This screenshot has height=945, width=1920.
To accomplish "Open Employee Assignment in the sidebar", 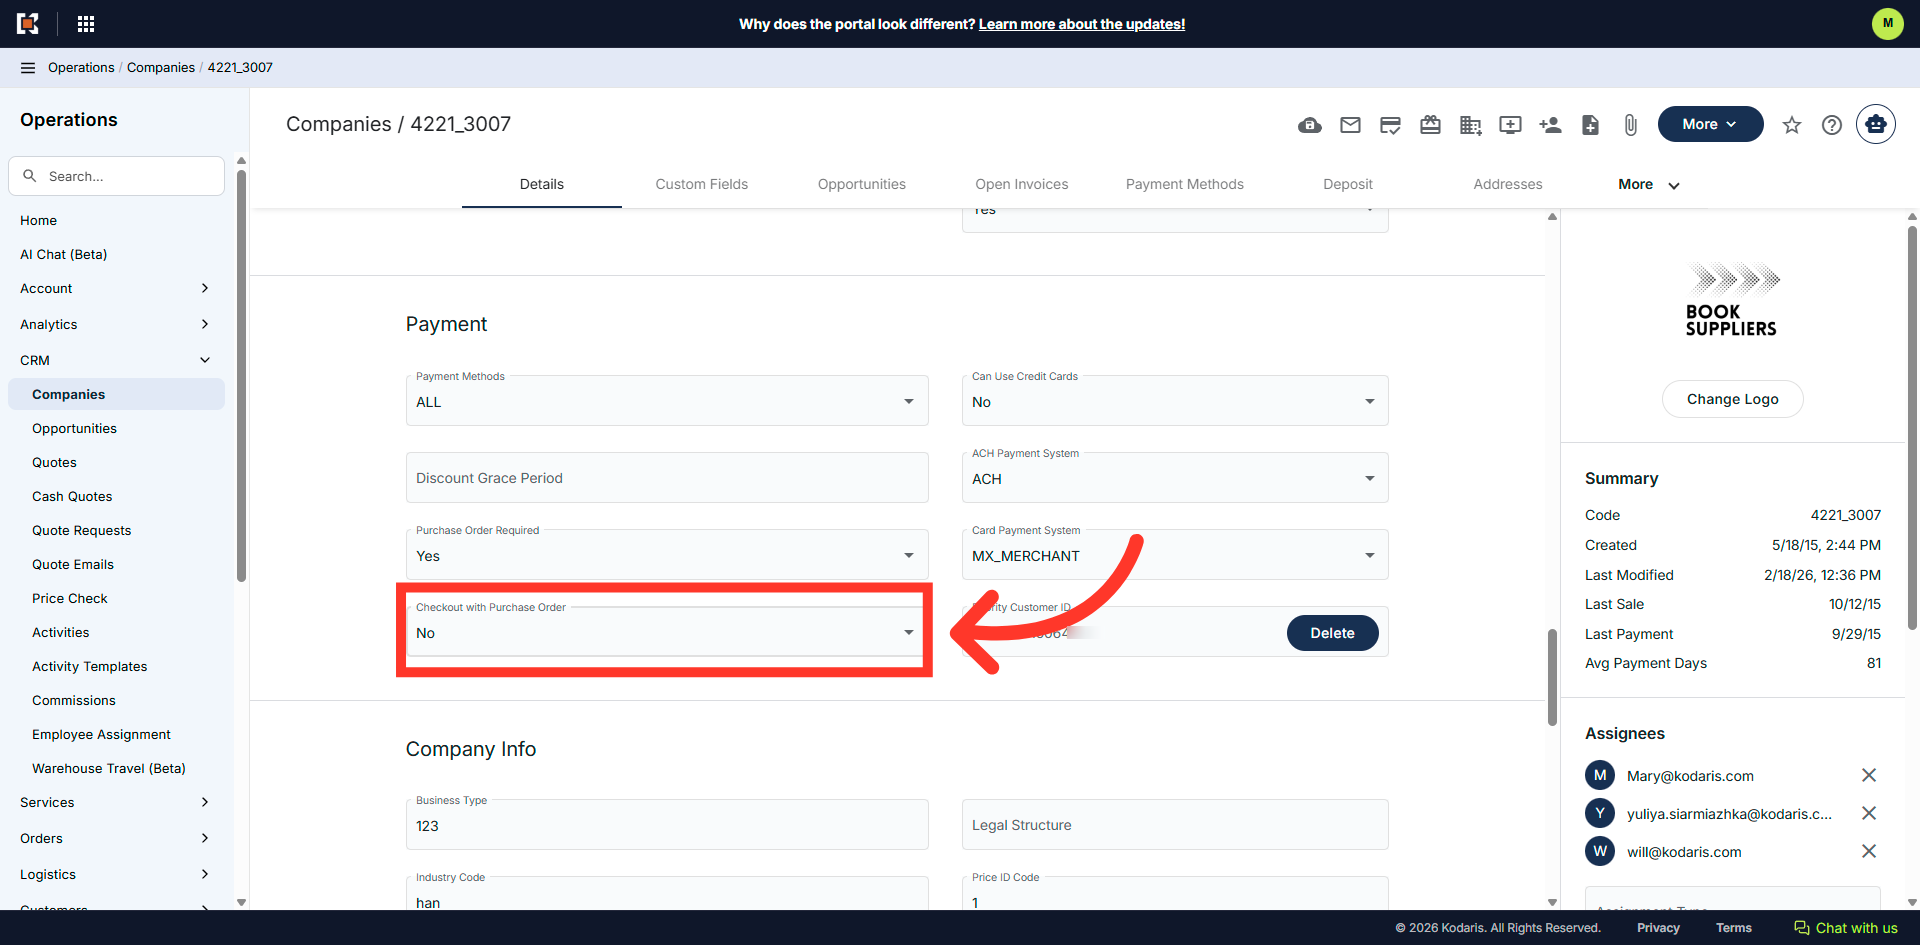I will [x=101, y=734].
